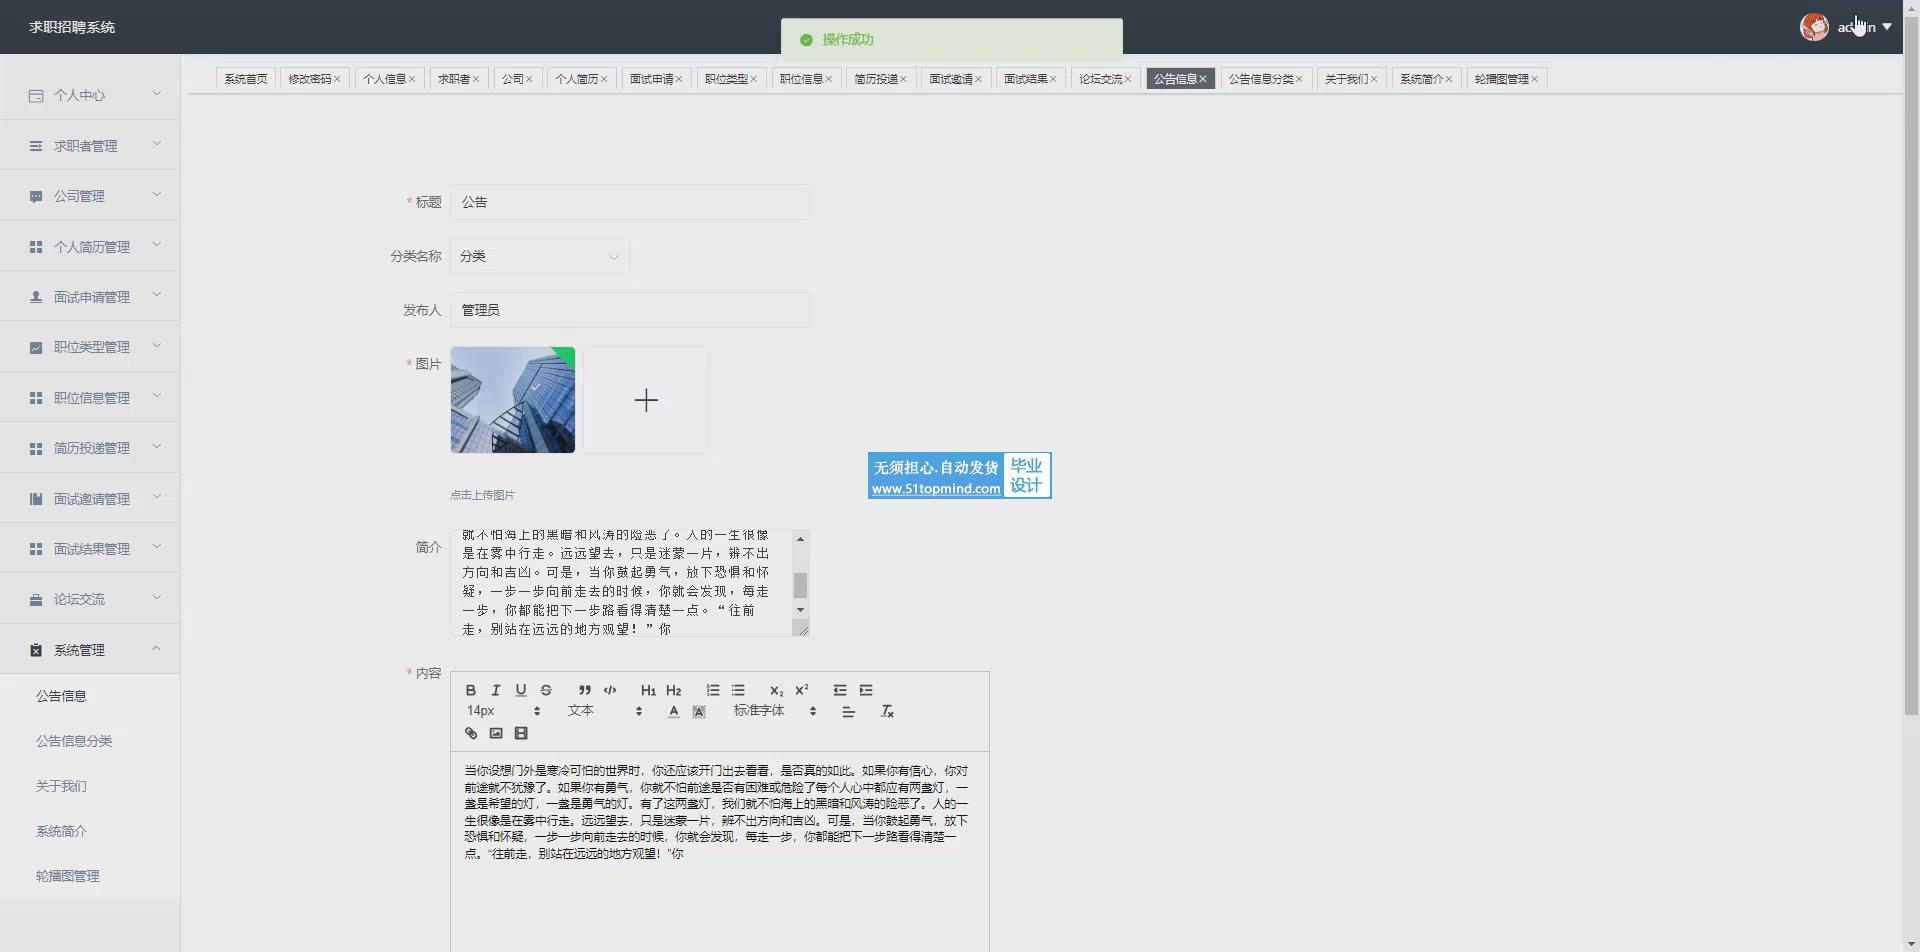Click the uploaded building image thumbnail

pos(513,400)
